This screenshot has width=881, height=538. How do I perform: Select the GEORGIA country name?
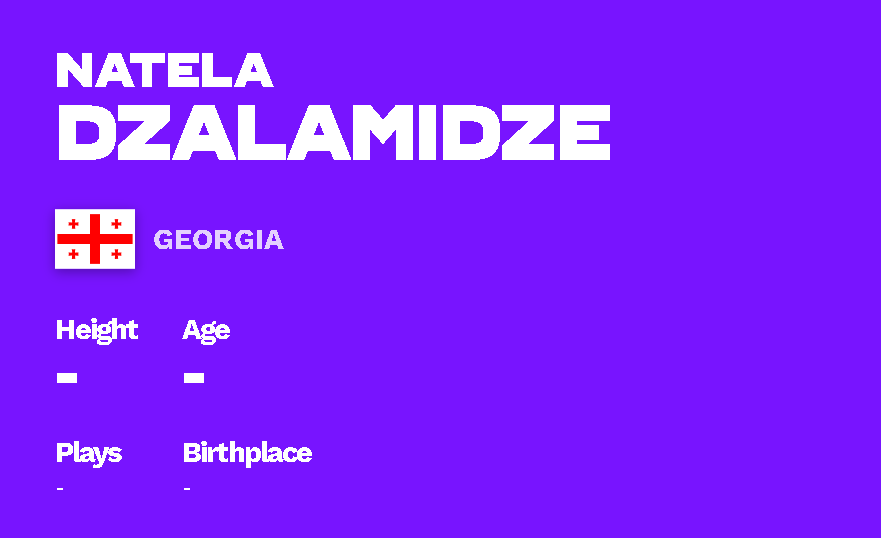218,240
